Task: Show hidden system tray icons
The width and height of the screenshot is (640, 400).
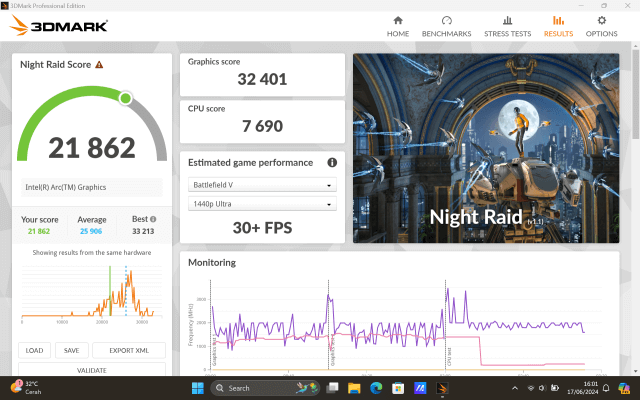Action: [515, 388]
